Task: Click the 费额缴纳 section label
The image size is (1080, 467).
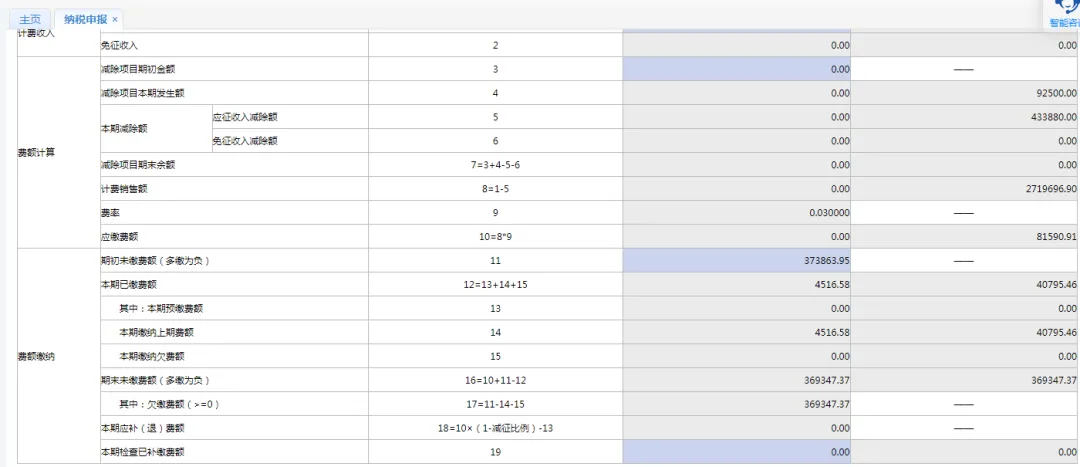Action: pos(36,356)
